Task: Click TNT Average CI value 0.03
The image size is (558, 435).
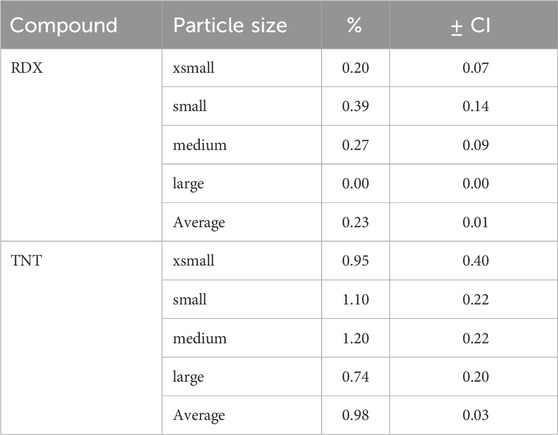Action: click(476, 415)
